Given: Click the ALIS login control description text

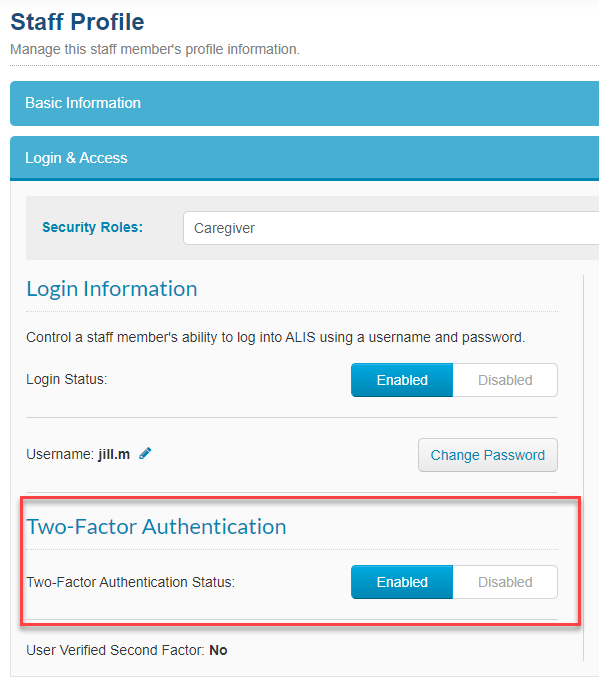Looking at the screenshot, I should [275, 337].
